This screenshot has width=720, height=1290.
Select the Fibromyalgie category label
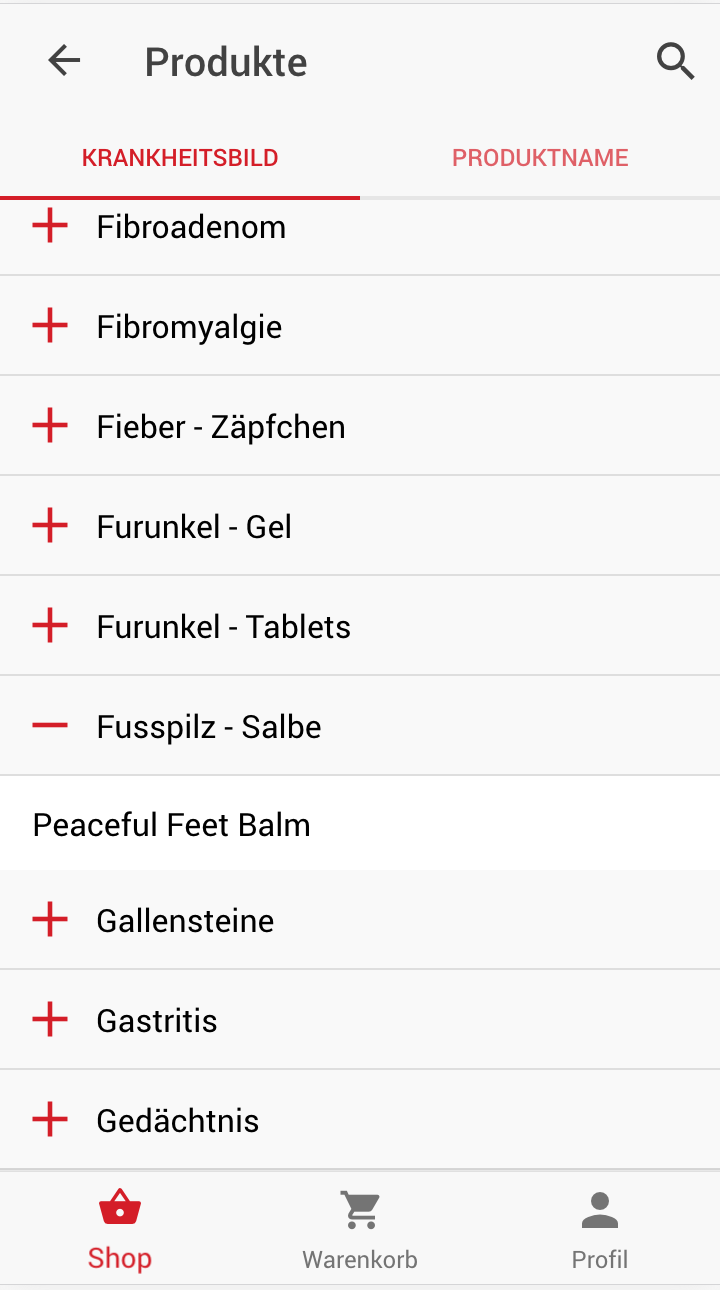pos(189,327)
